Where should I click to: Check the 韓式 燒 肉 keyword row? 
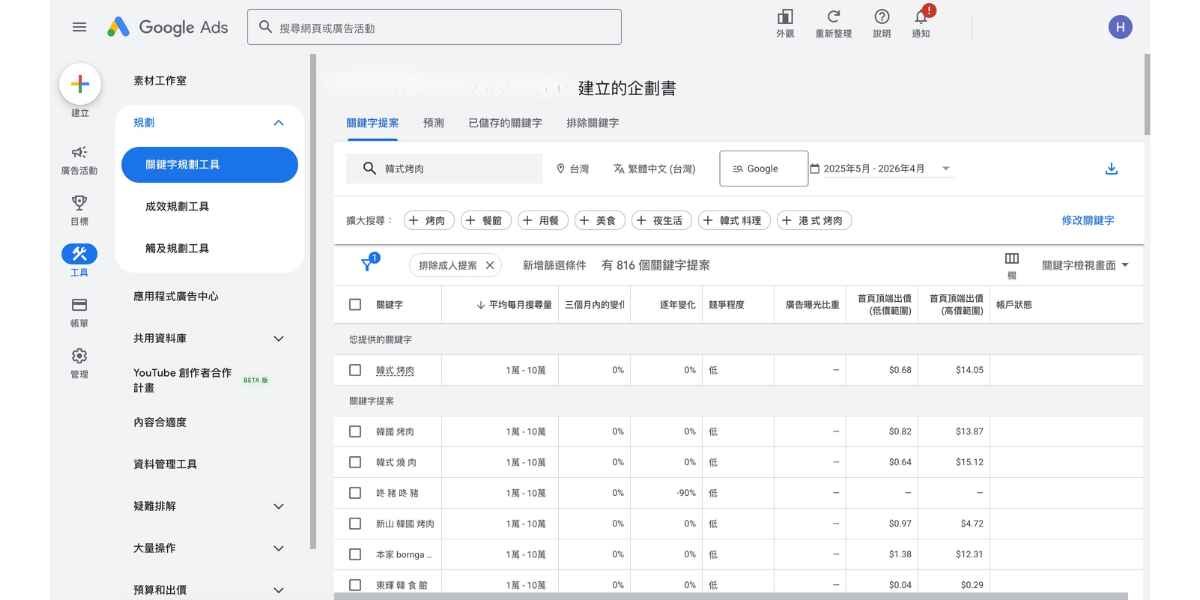pyautogui.click(x=355, y=462)
